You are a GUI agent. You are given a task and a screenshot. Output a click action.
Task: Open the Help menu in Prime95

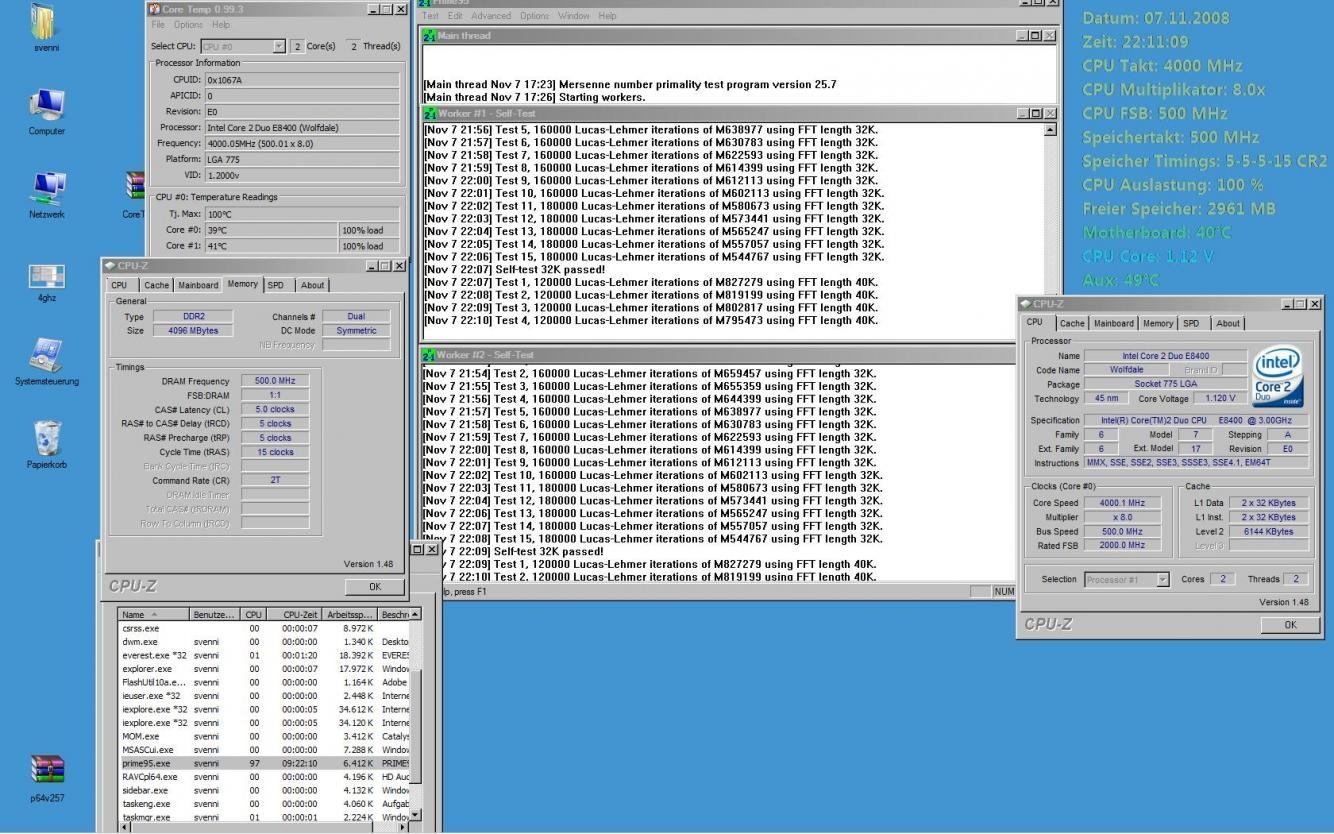(x=607, y=16)
